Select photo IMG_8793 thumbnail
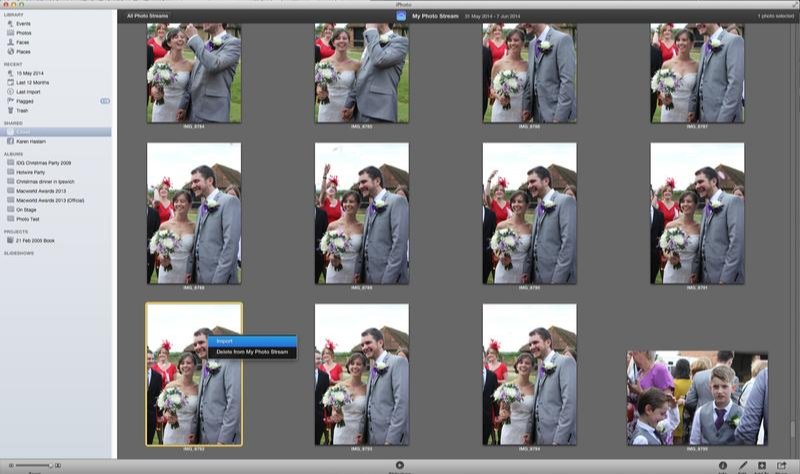 (x=362, y=375)
